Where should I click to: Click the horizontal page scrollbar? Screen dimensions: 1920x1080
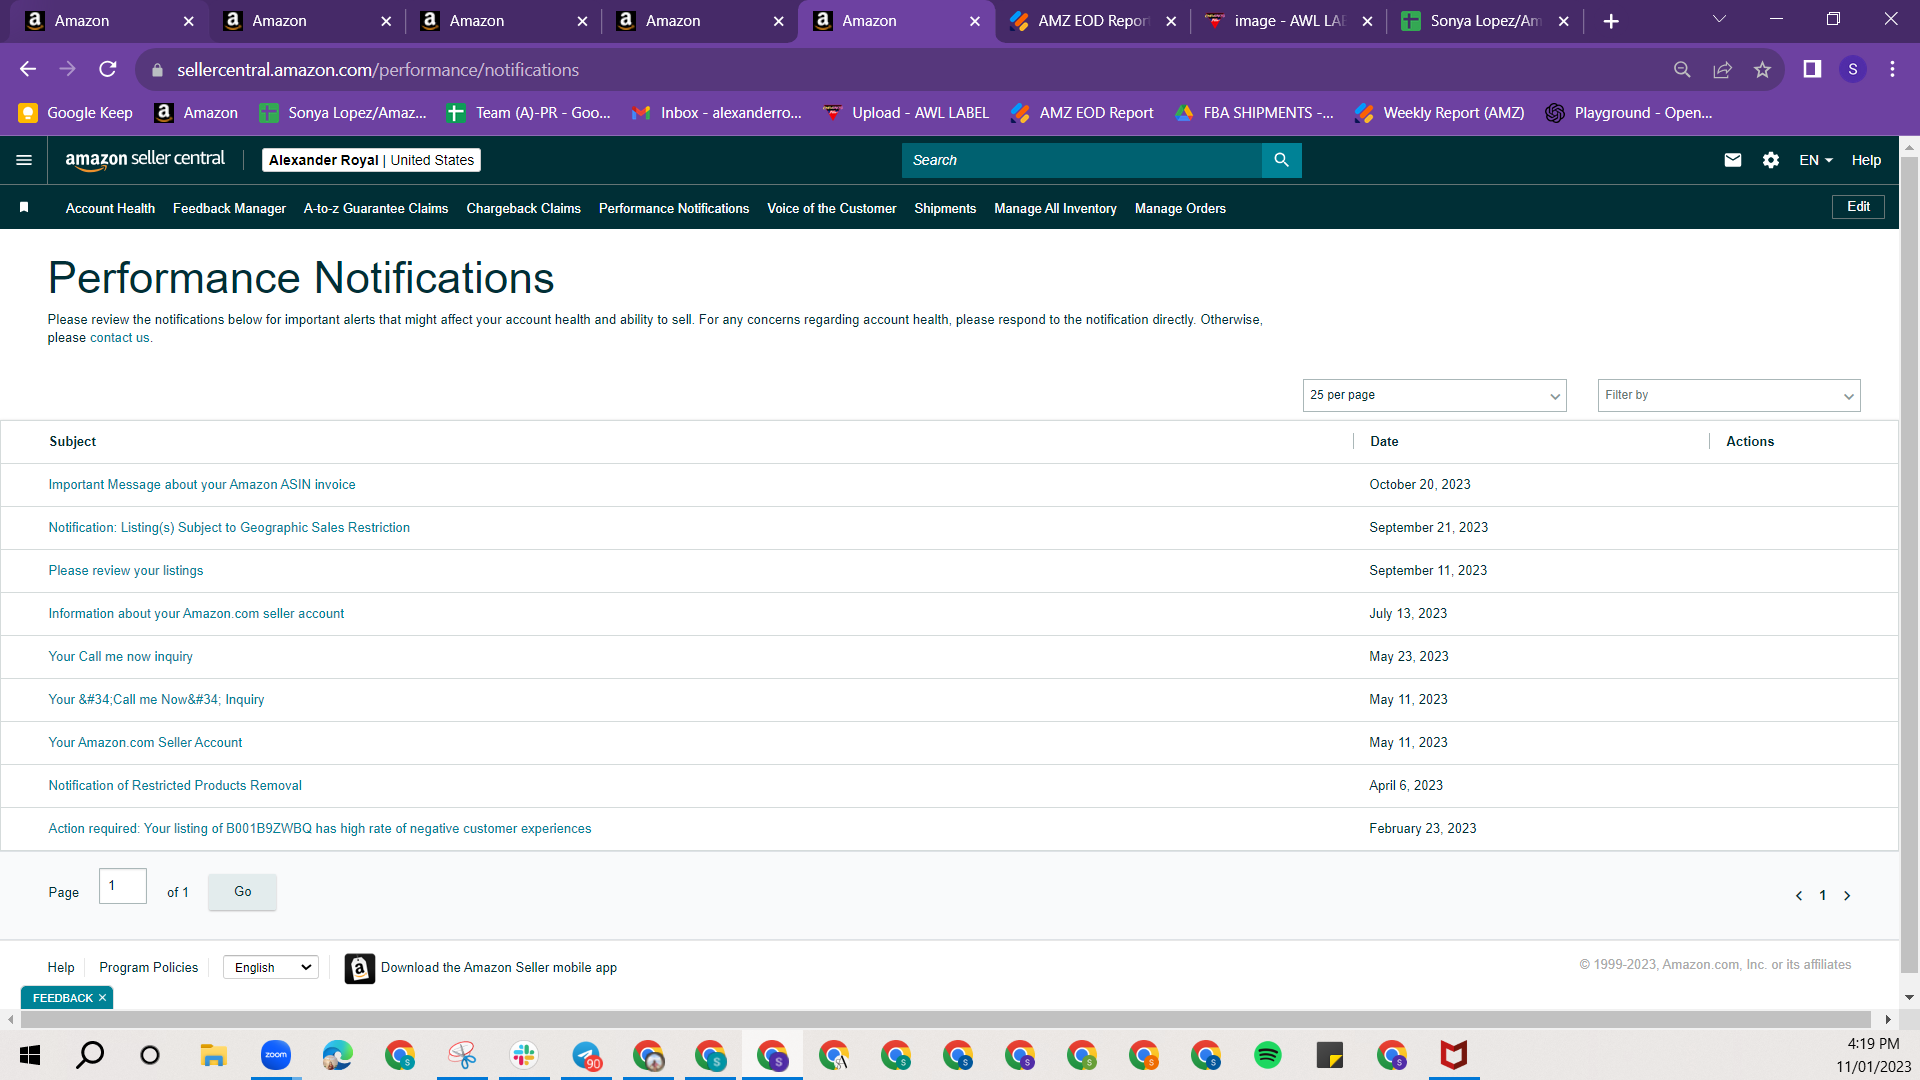[x=946, y=1019]
